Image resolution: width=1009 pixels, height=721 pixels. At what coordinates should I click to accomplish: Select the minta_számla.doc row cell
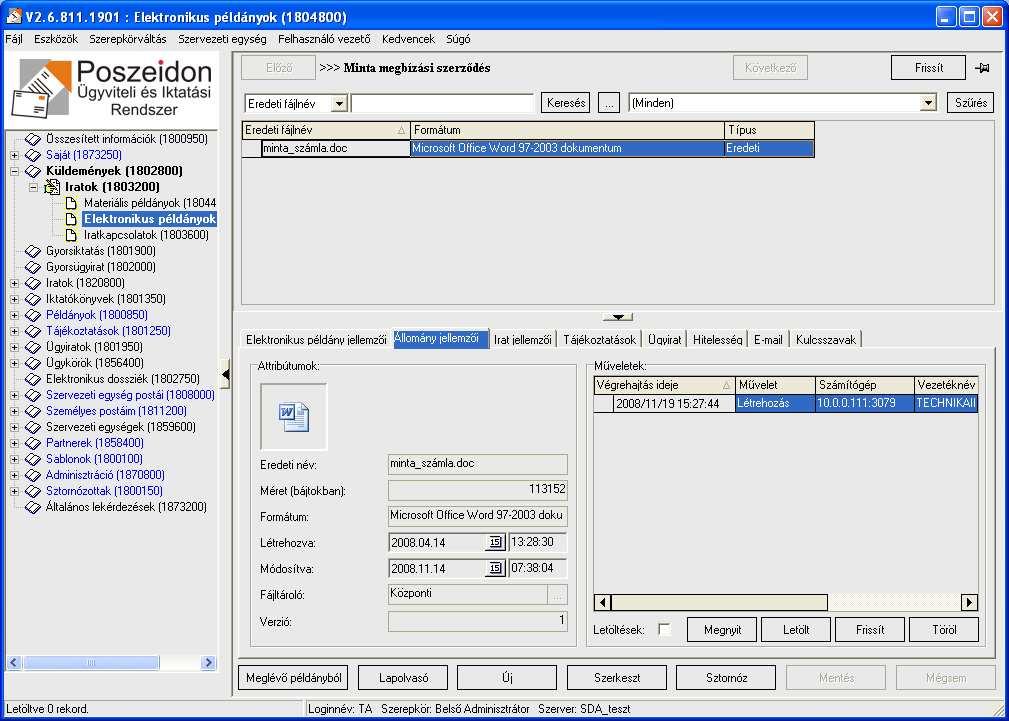click(x=336, y=149)
